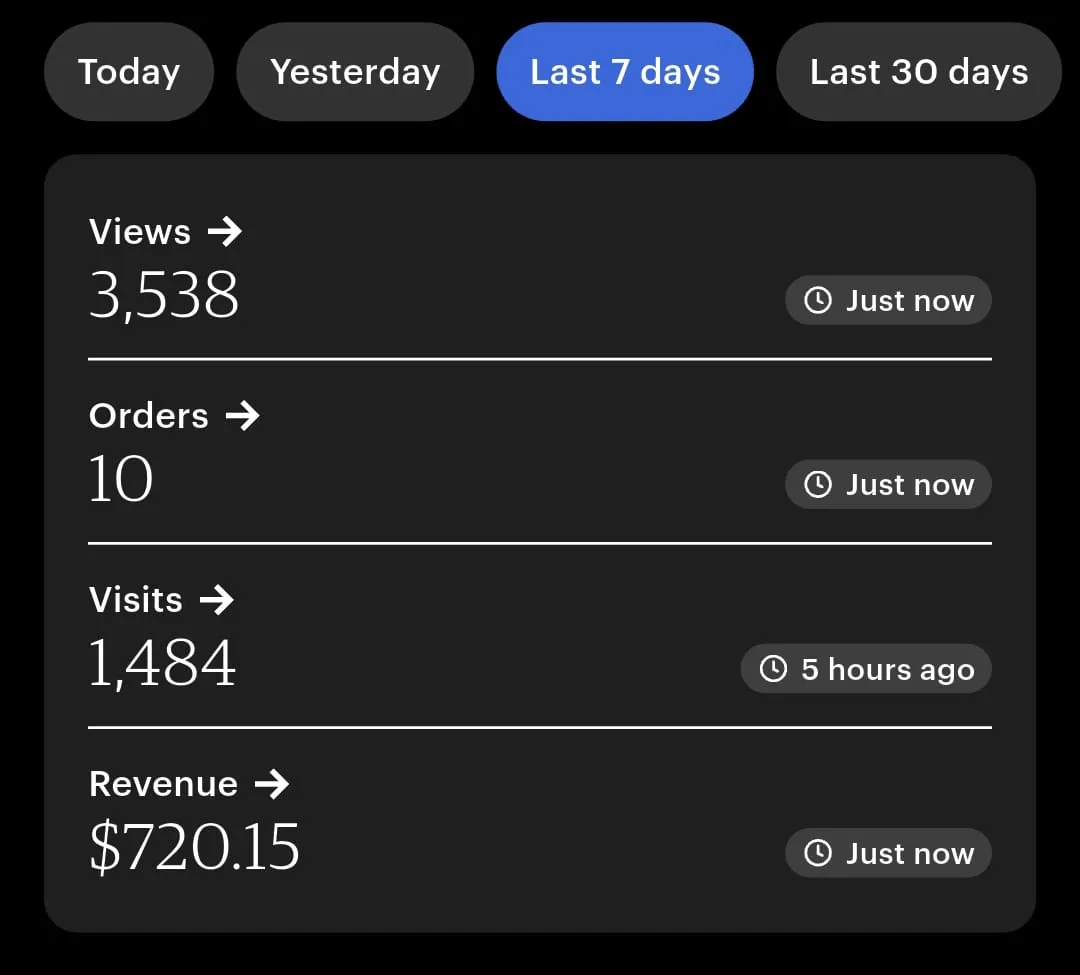This screenshot has width=1080, height=975.
Task: Click the $720.15 revenue amount
Action: point(194,848)
